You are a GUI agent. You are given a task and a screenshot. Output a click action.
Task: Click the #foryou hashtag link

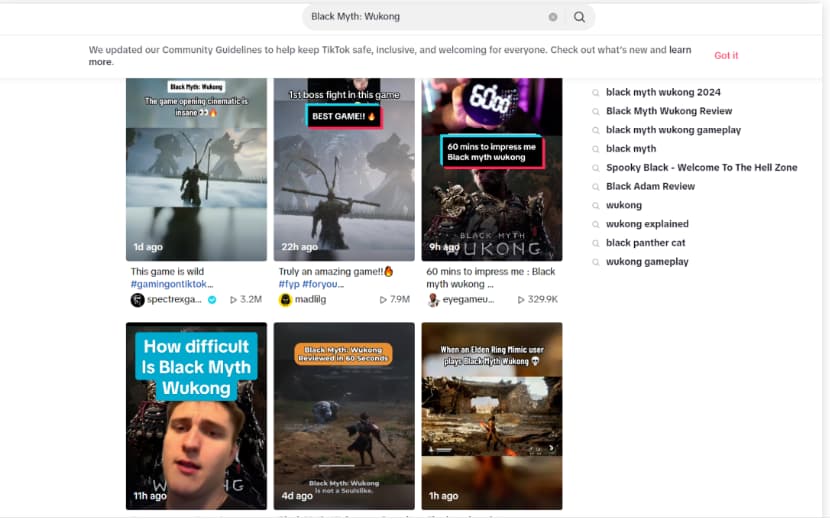323,284
